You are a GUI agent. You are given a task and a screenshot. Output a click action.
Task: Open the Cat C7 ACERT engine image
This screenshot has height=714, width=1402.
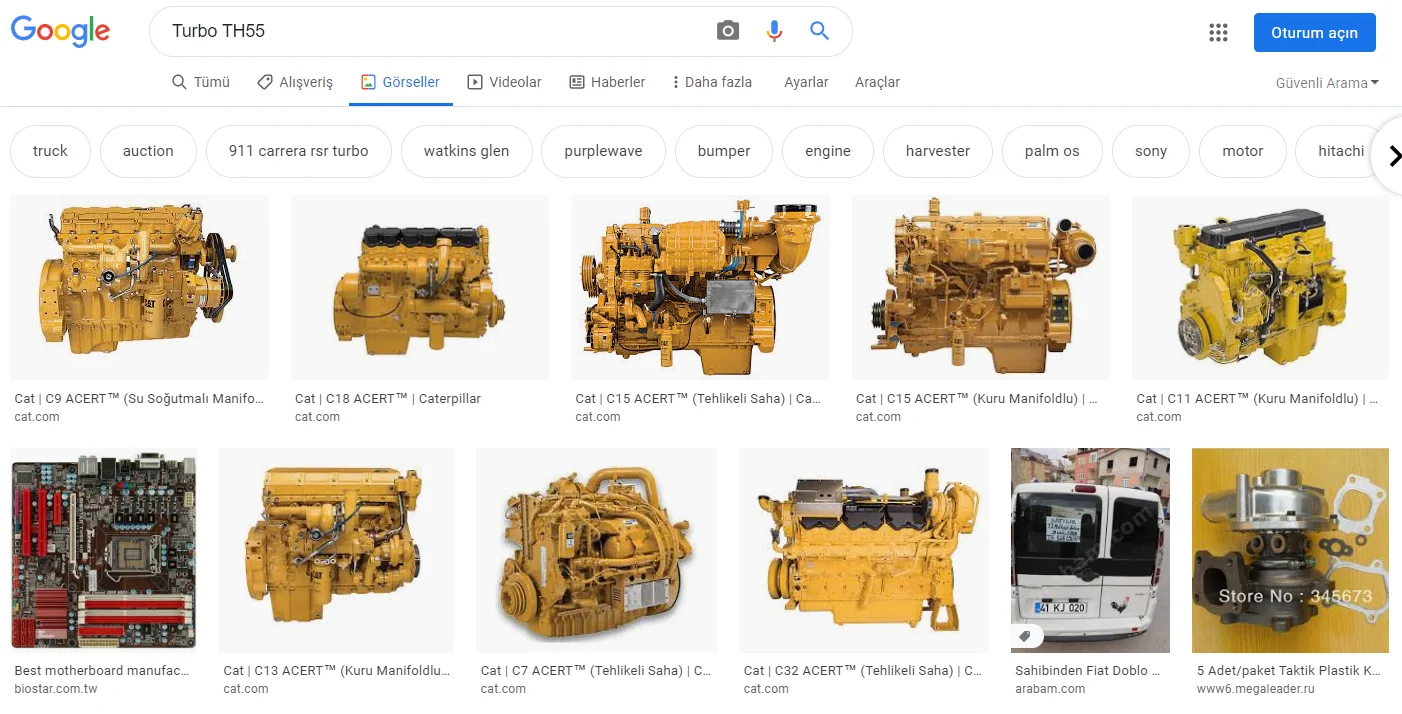coord(596,550)
